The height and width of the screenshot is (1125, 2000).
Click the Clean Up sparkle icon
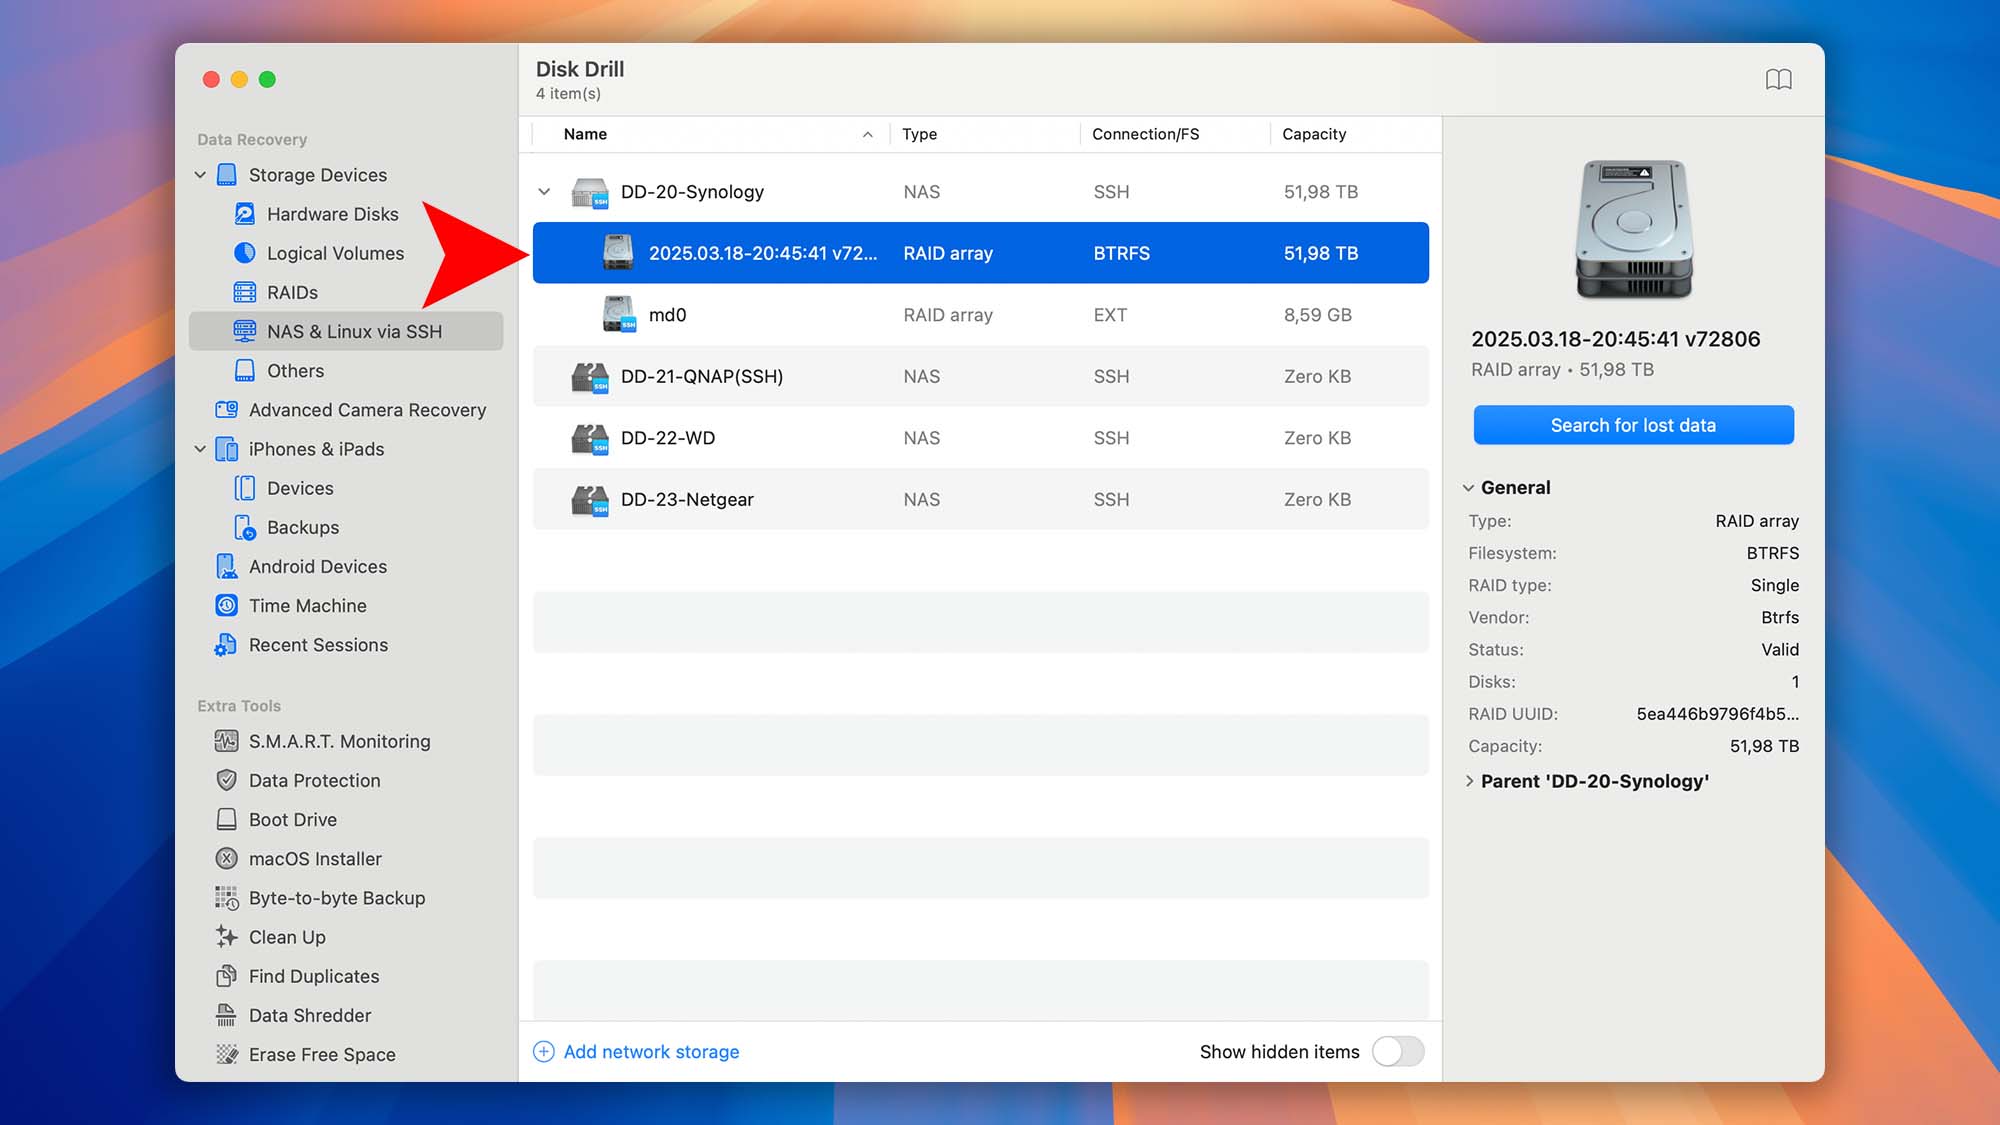click(x=227, y=937)
